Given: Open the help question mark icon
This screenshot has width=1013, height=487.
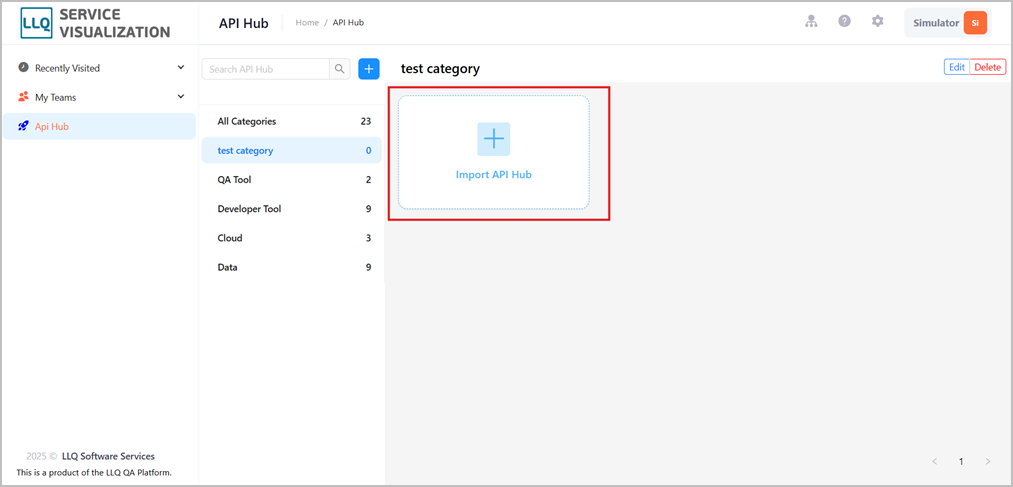Looking at the screenshot, I should click(844, 21).
